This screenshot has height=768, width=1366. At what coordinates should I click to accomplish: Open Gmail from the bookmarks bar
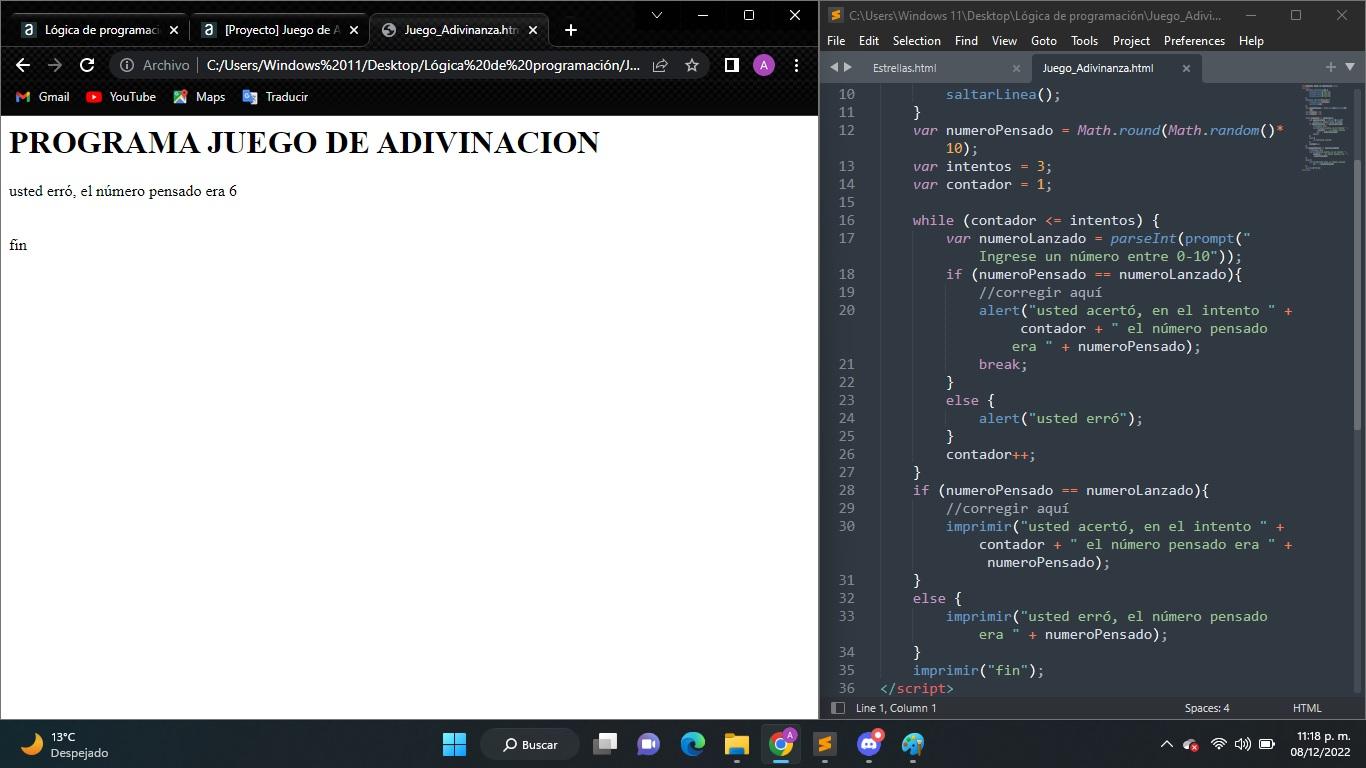[x=42, y=97]
